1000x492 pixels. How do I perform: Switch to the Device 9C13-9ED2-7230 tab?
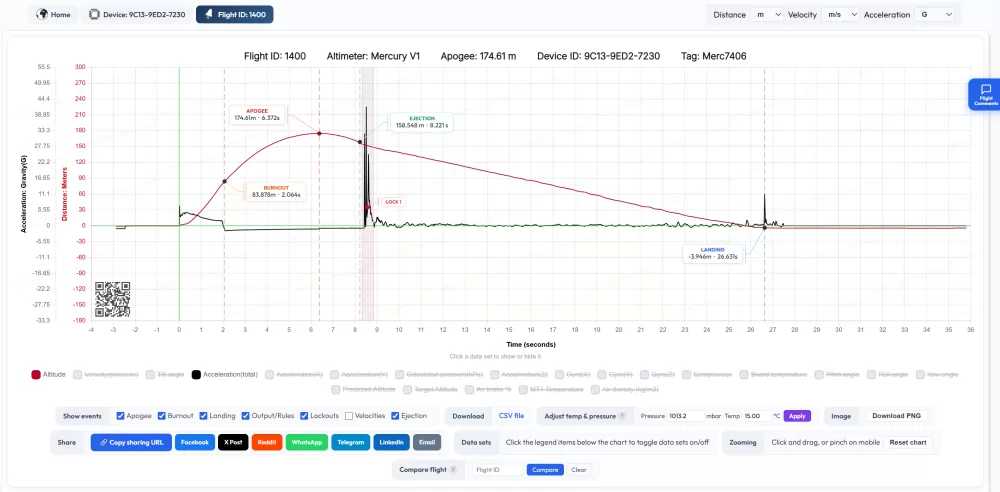135,15
